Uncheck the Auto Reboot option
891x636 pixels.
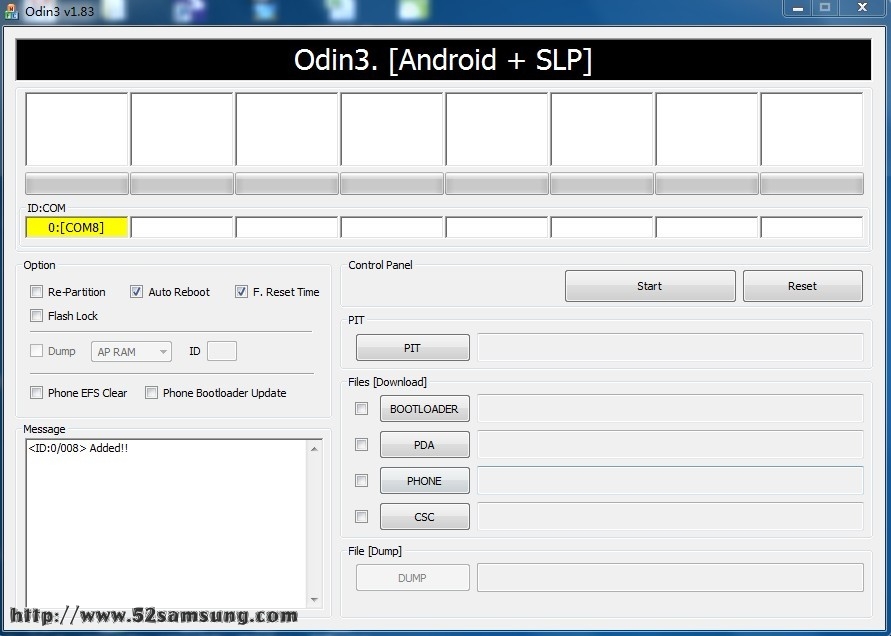point(136,292)
